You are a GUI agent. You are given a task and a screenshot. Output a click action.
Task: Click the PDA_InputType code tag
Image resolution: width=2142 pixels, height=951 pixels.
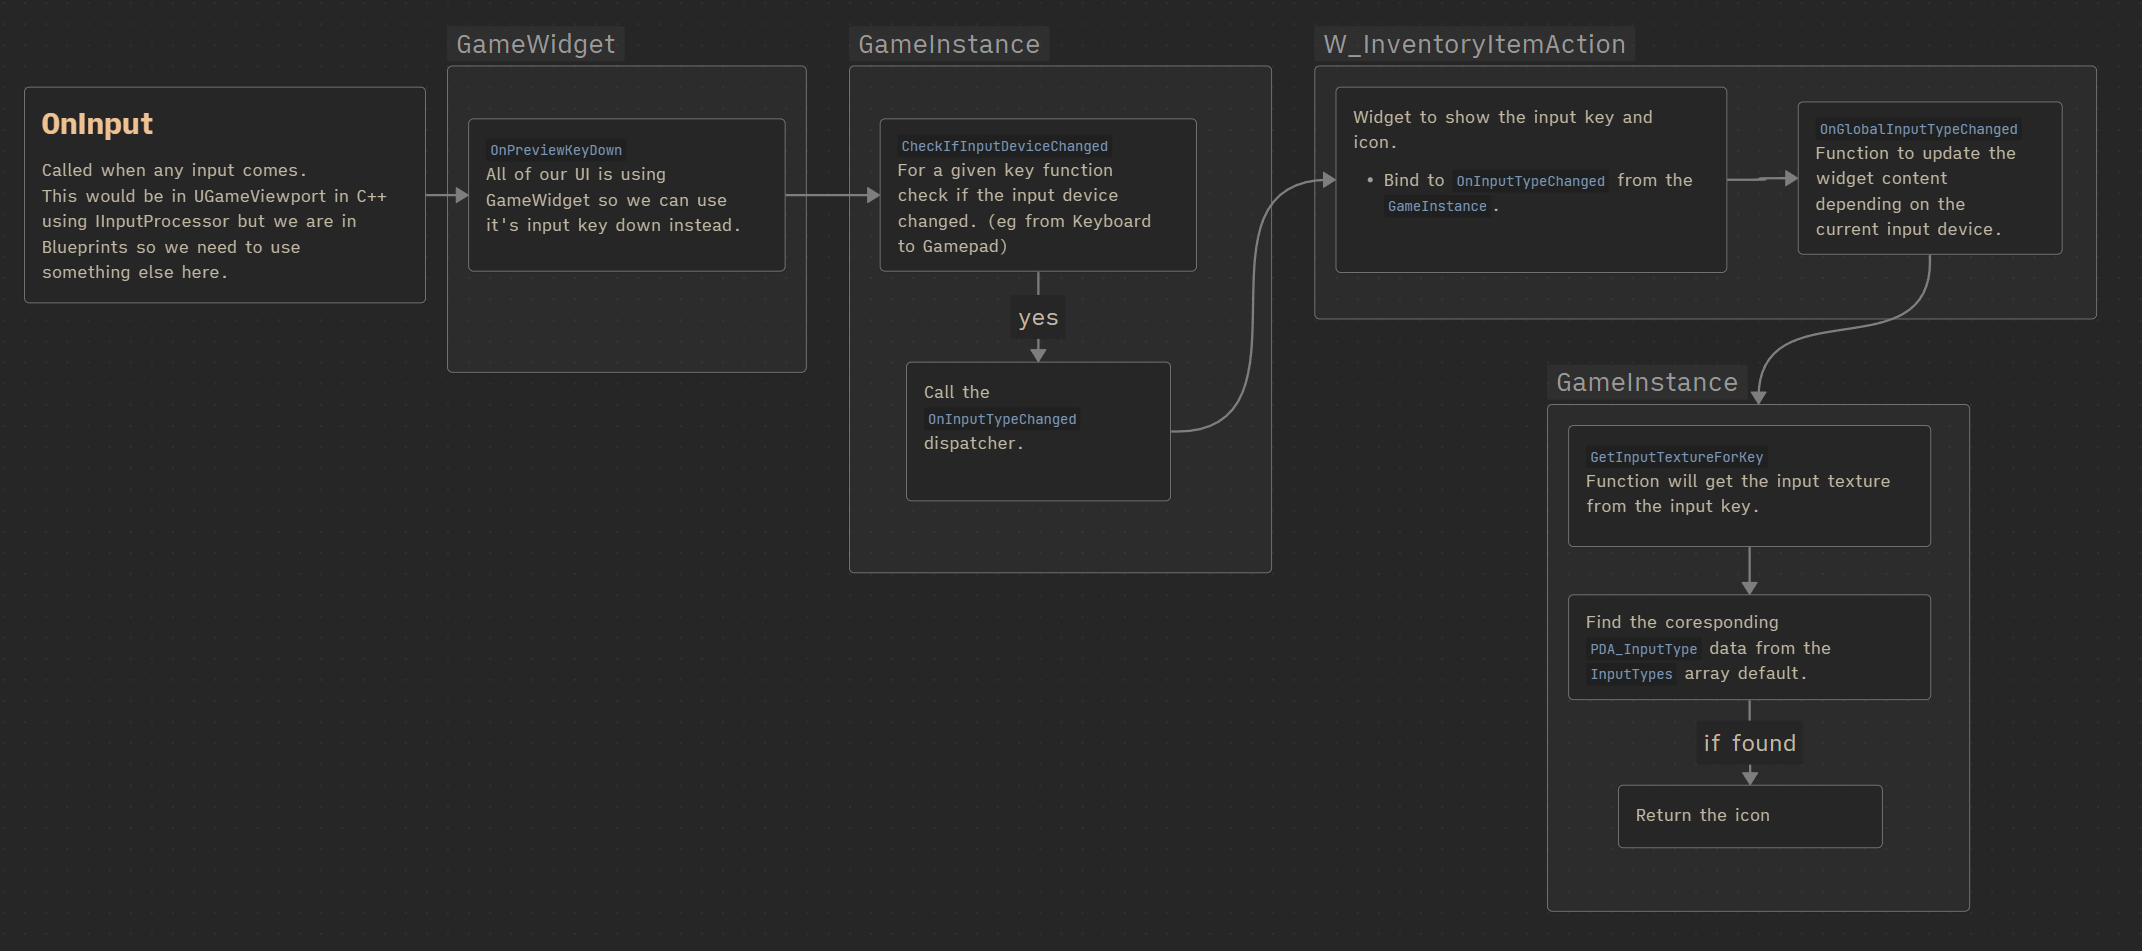[x=1643, y=649]
